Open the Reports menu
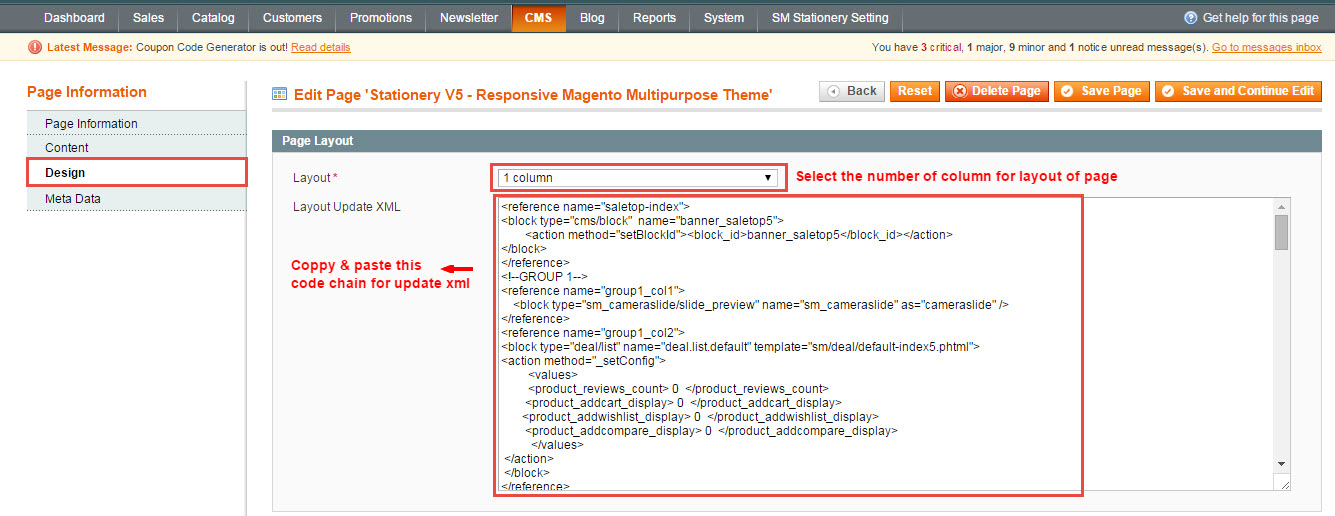 pos(654,18)
